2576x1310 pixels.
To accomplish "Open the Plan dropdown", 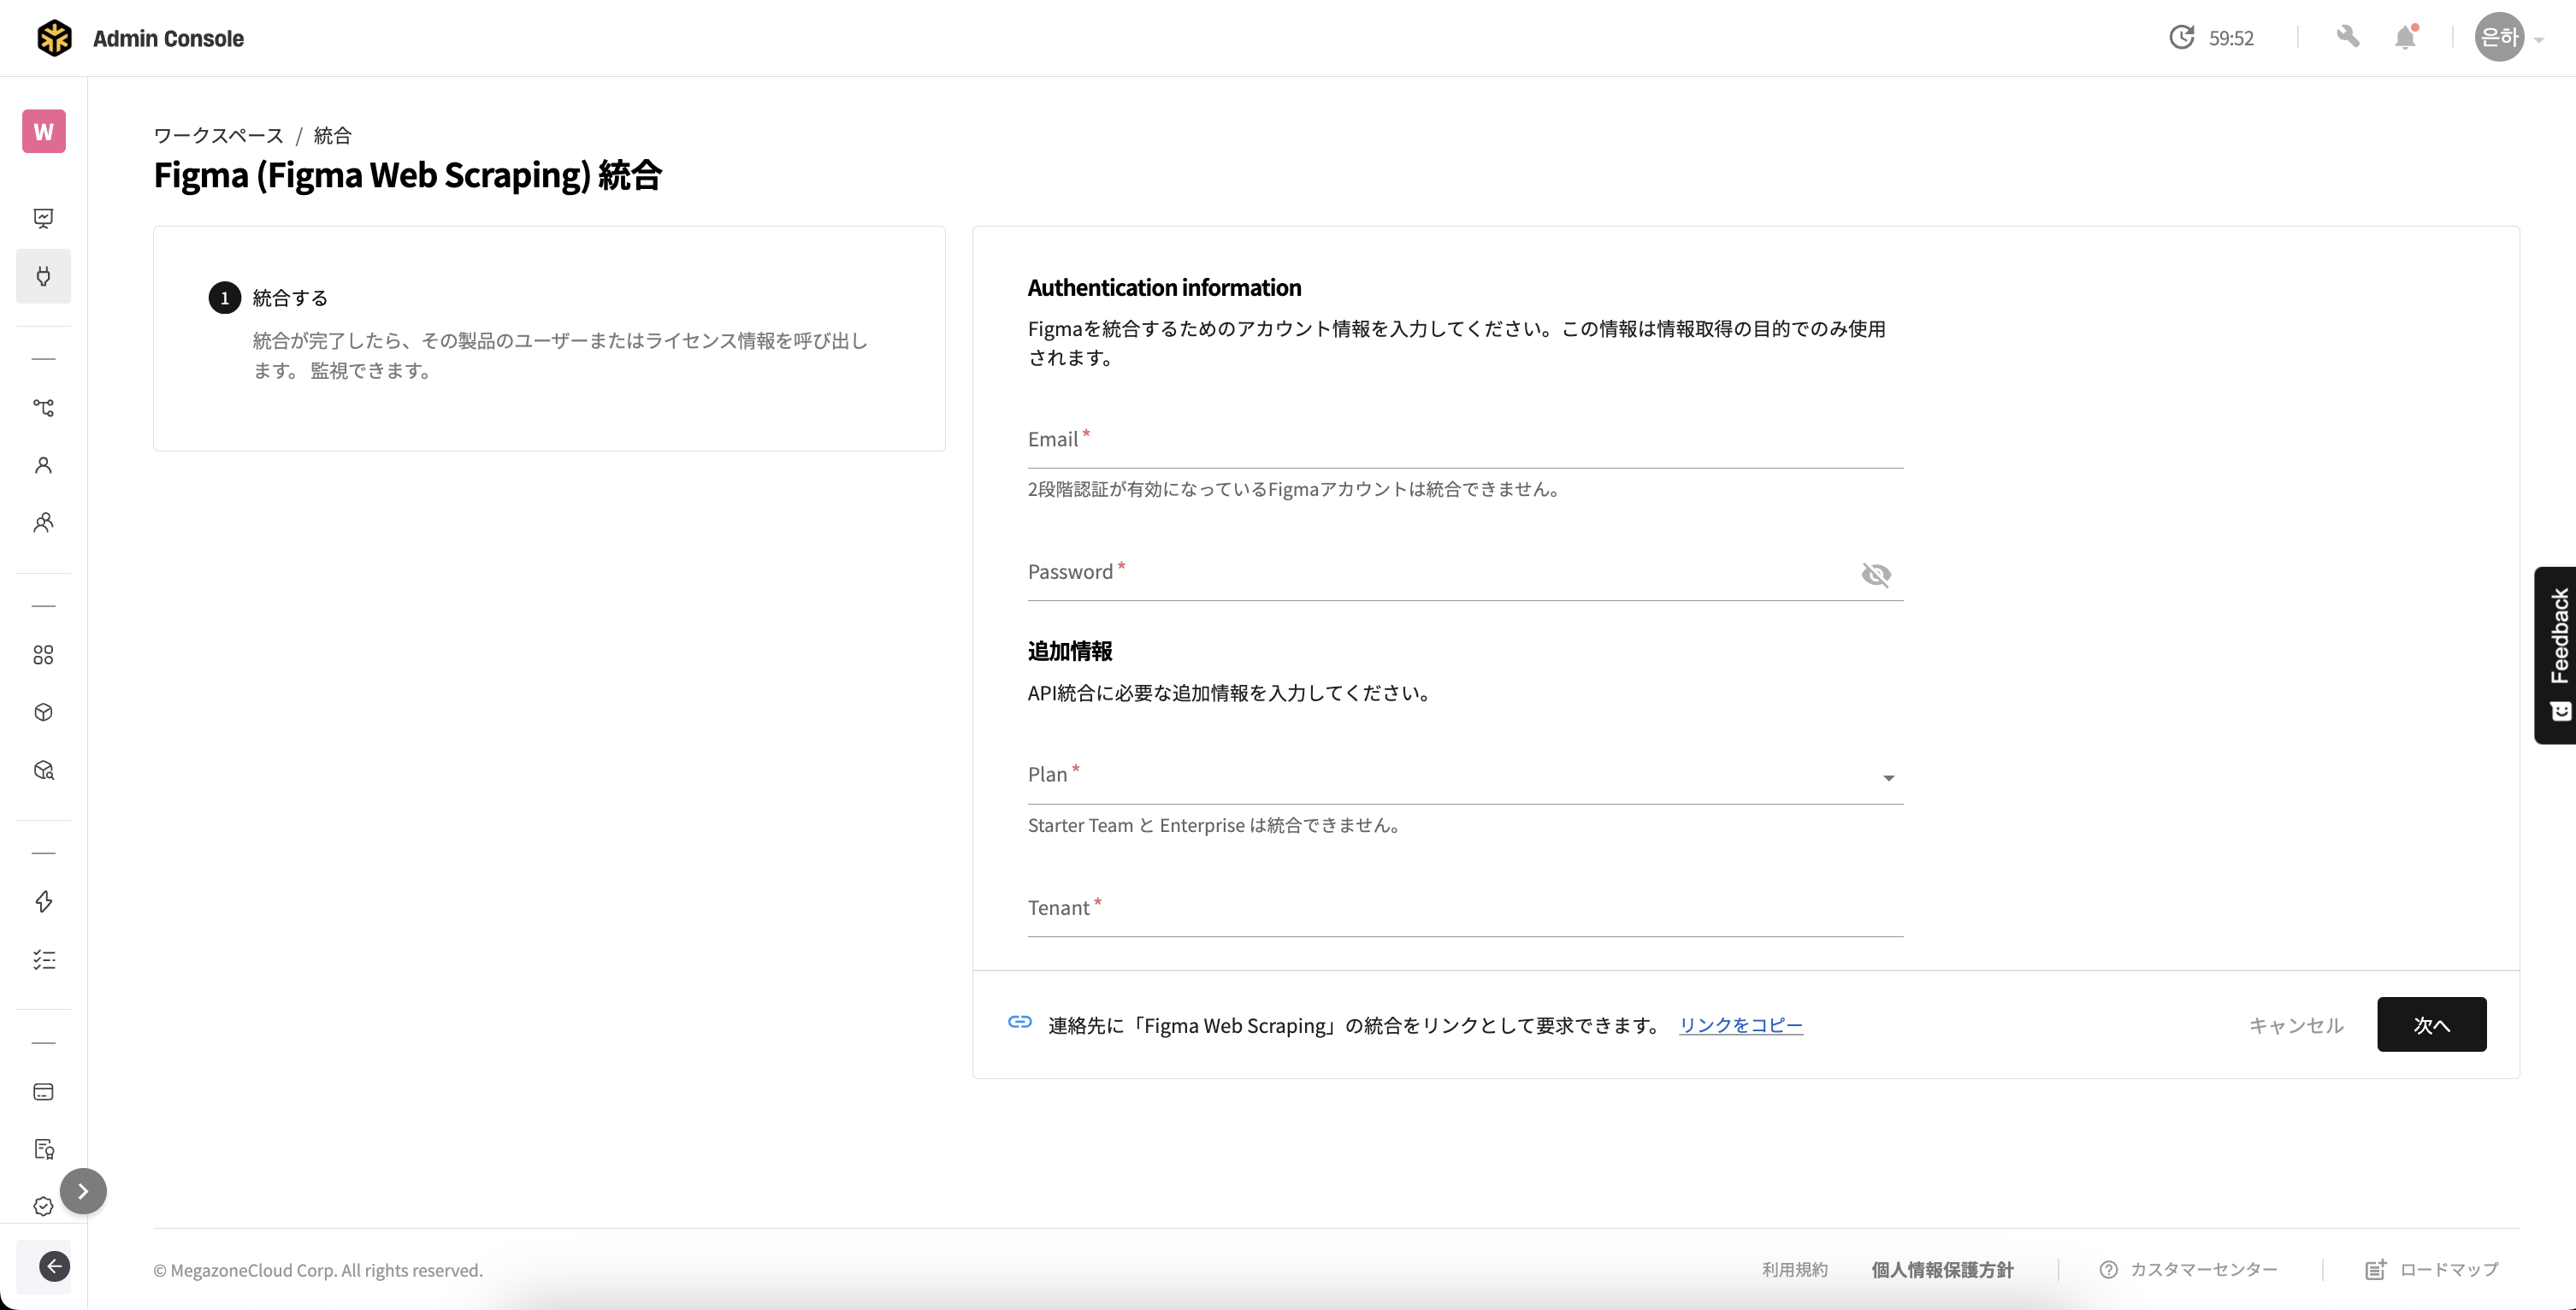I will tap(1888, 777).
